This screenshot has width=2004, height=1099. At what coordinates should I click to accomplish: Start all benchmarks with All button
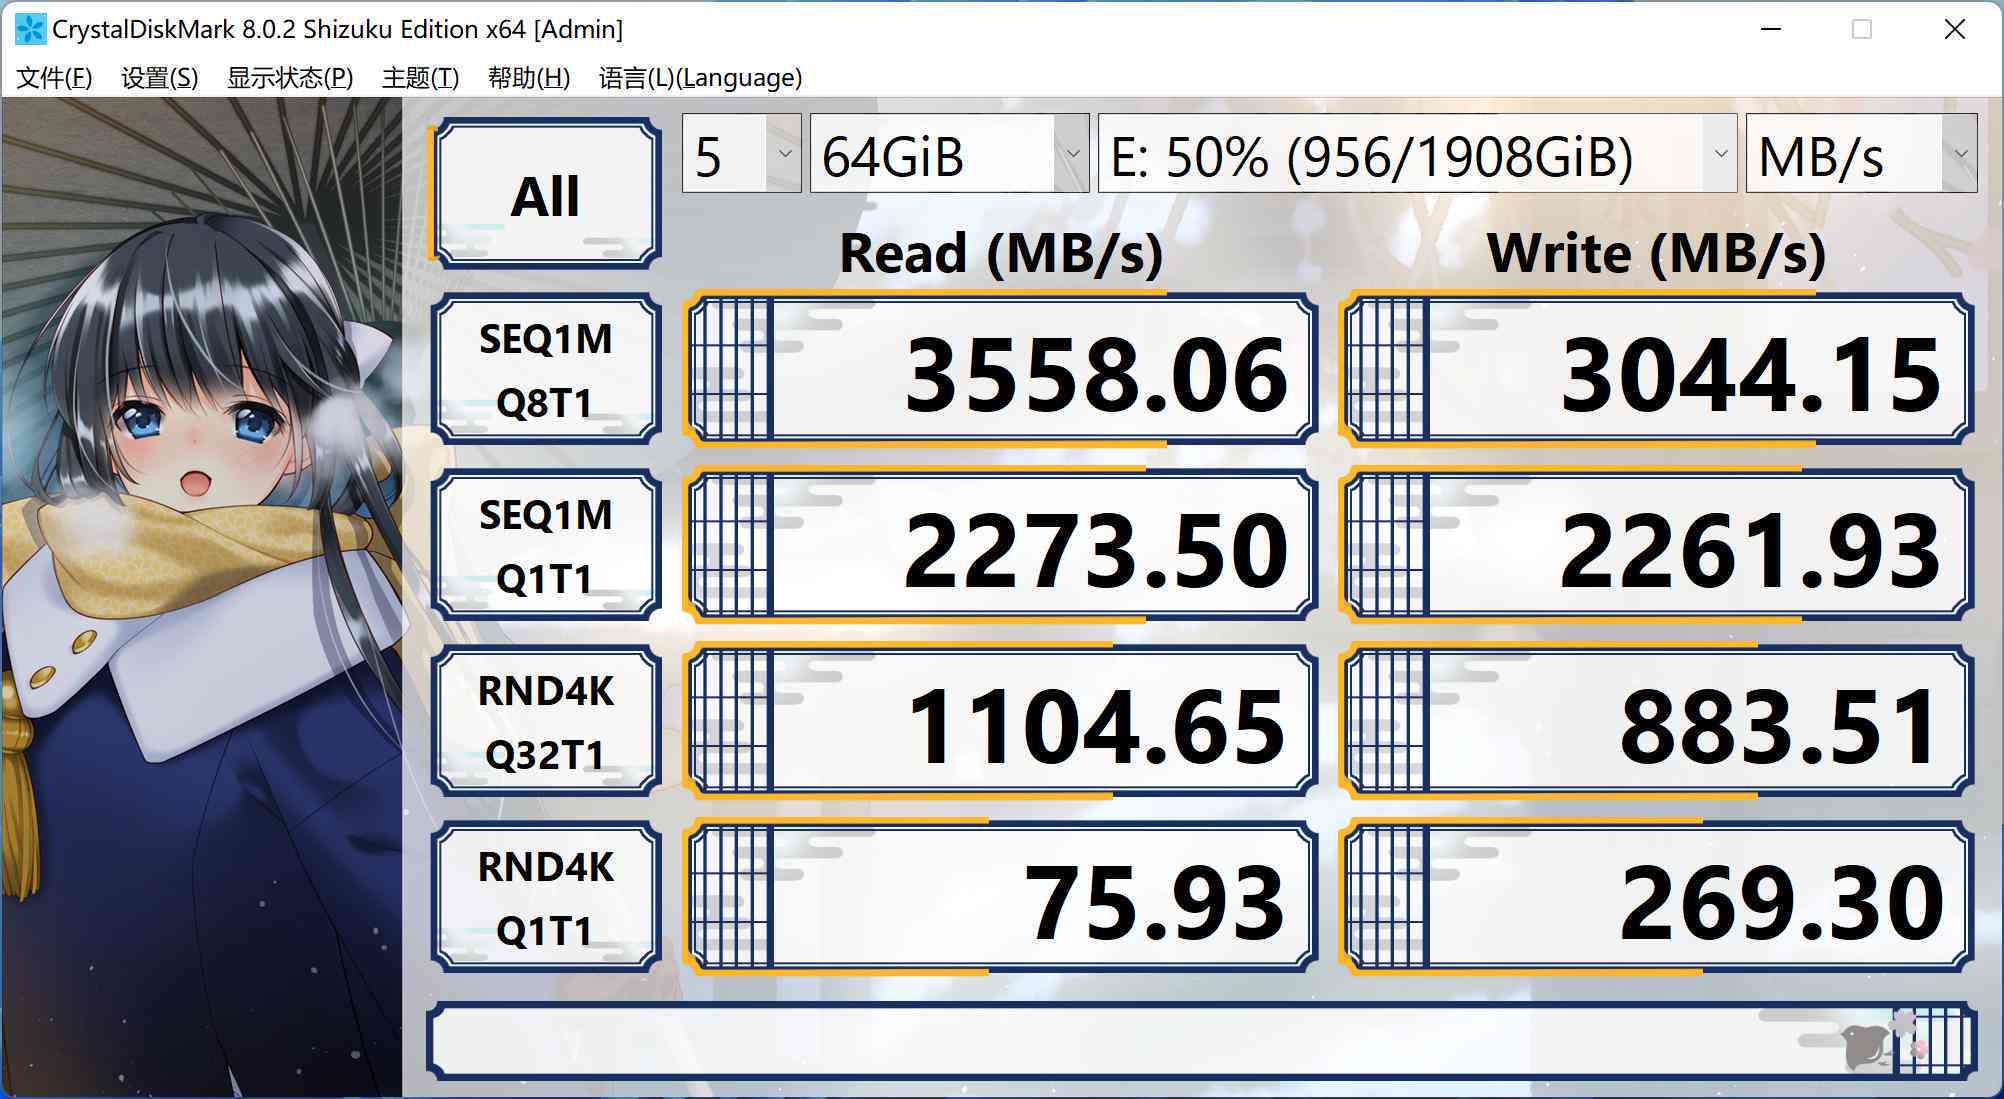546,194
